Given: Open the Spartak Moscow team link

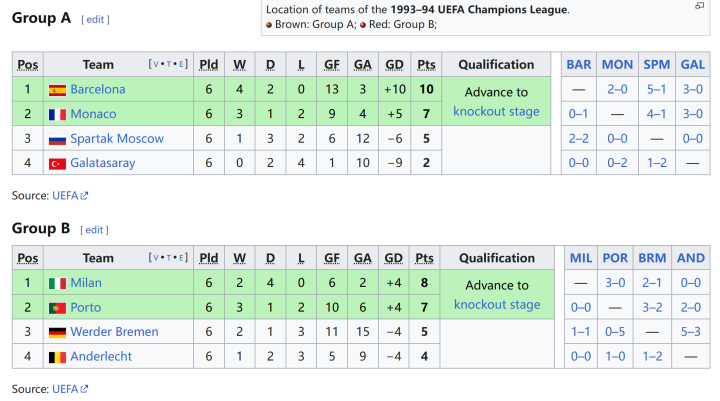Looking at the screenshot, I should 117,138.
